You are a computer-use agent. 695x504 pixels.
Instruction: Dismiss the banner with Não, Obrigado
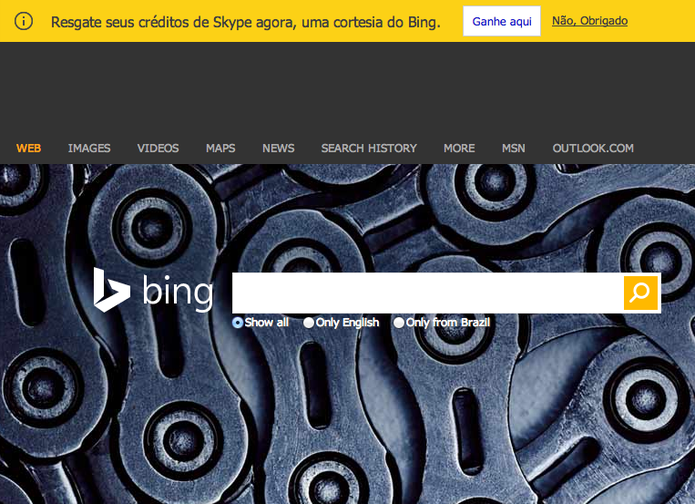[x=590, y=21]
